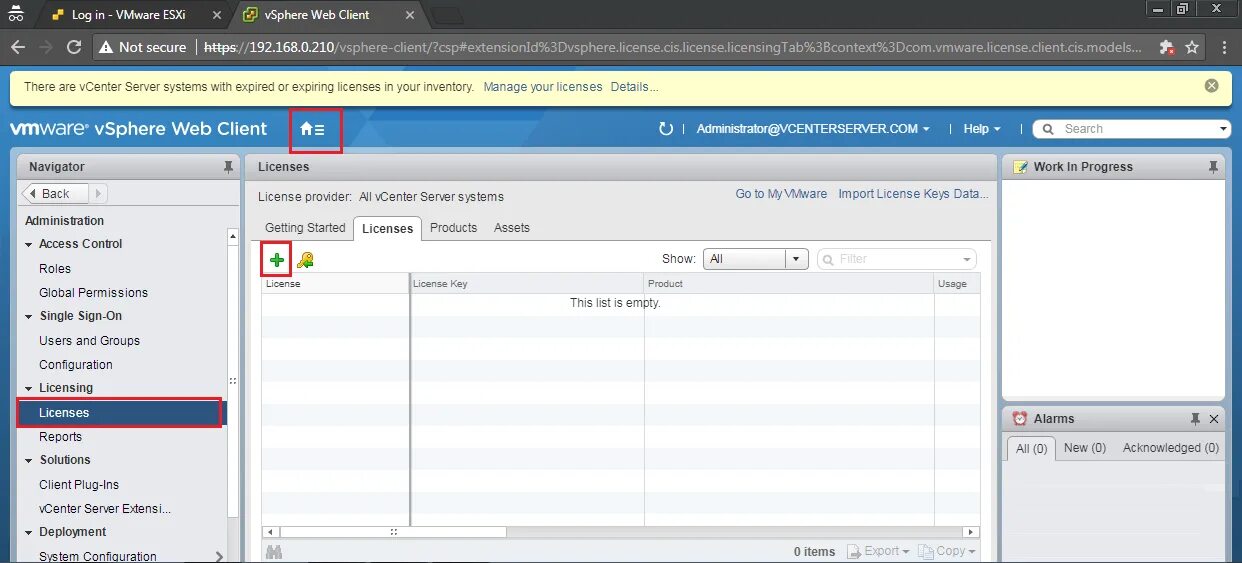Image resolution: width=1242 pixels, height=563 pixels.
Task: Collapse the Single Sign-On section
Action: point(29,316)
